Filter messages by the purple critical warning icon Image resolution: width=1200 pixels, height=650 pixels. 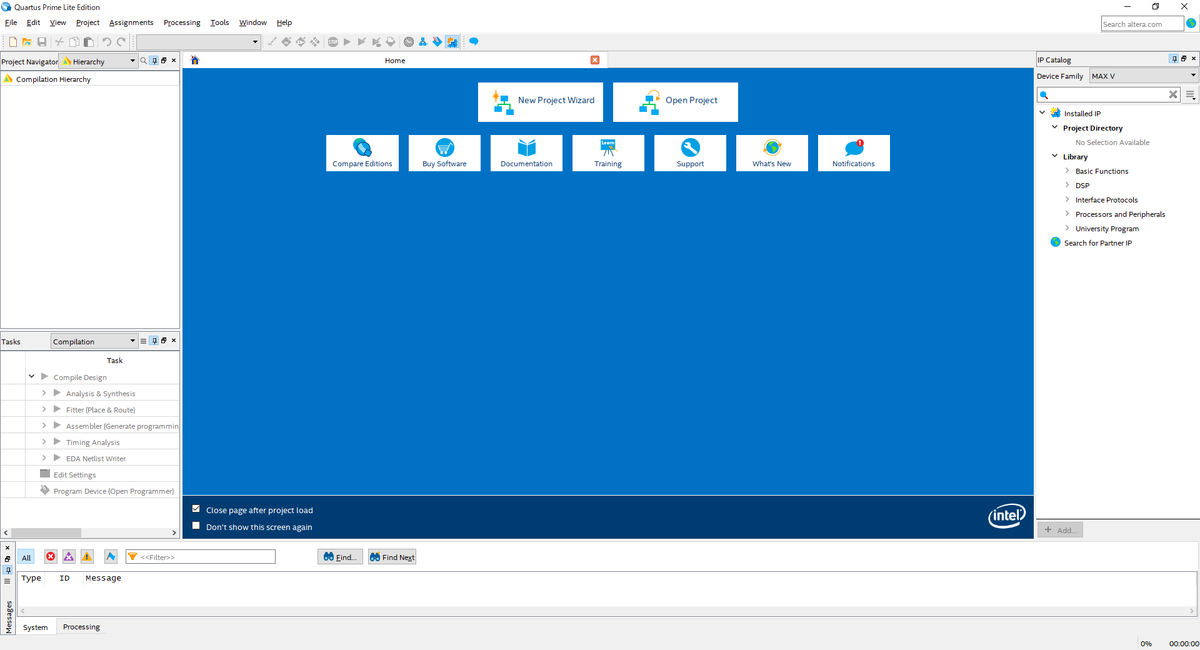(x=68, y=556)
